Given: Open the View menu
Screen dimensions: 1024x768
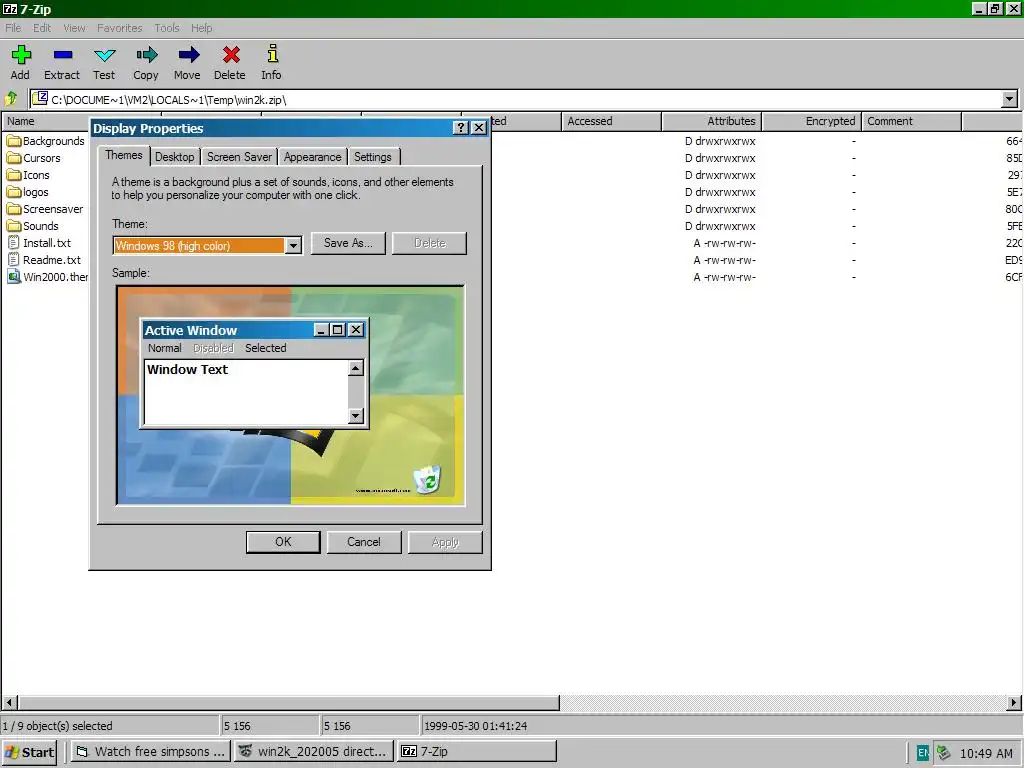Looking at the screenshot, I should [74, 27].
